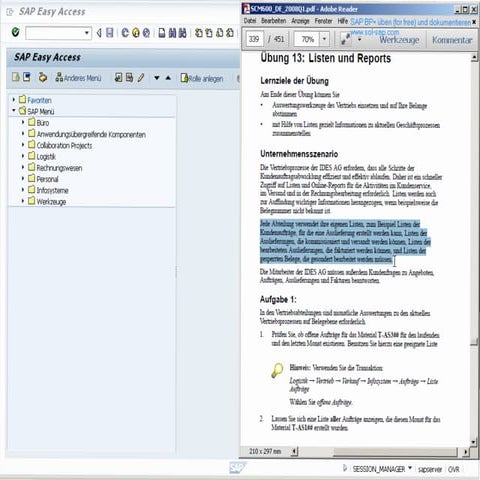Expand the Personal folder node
The image size is (480, 480).
coord(23,178)
